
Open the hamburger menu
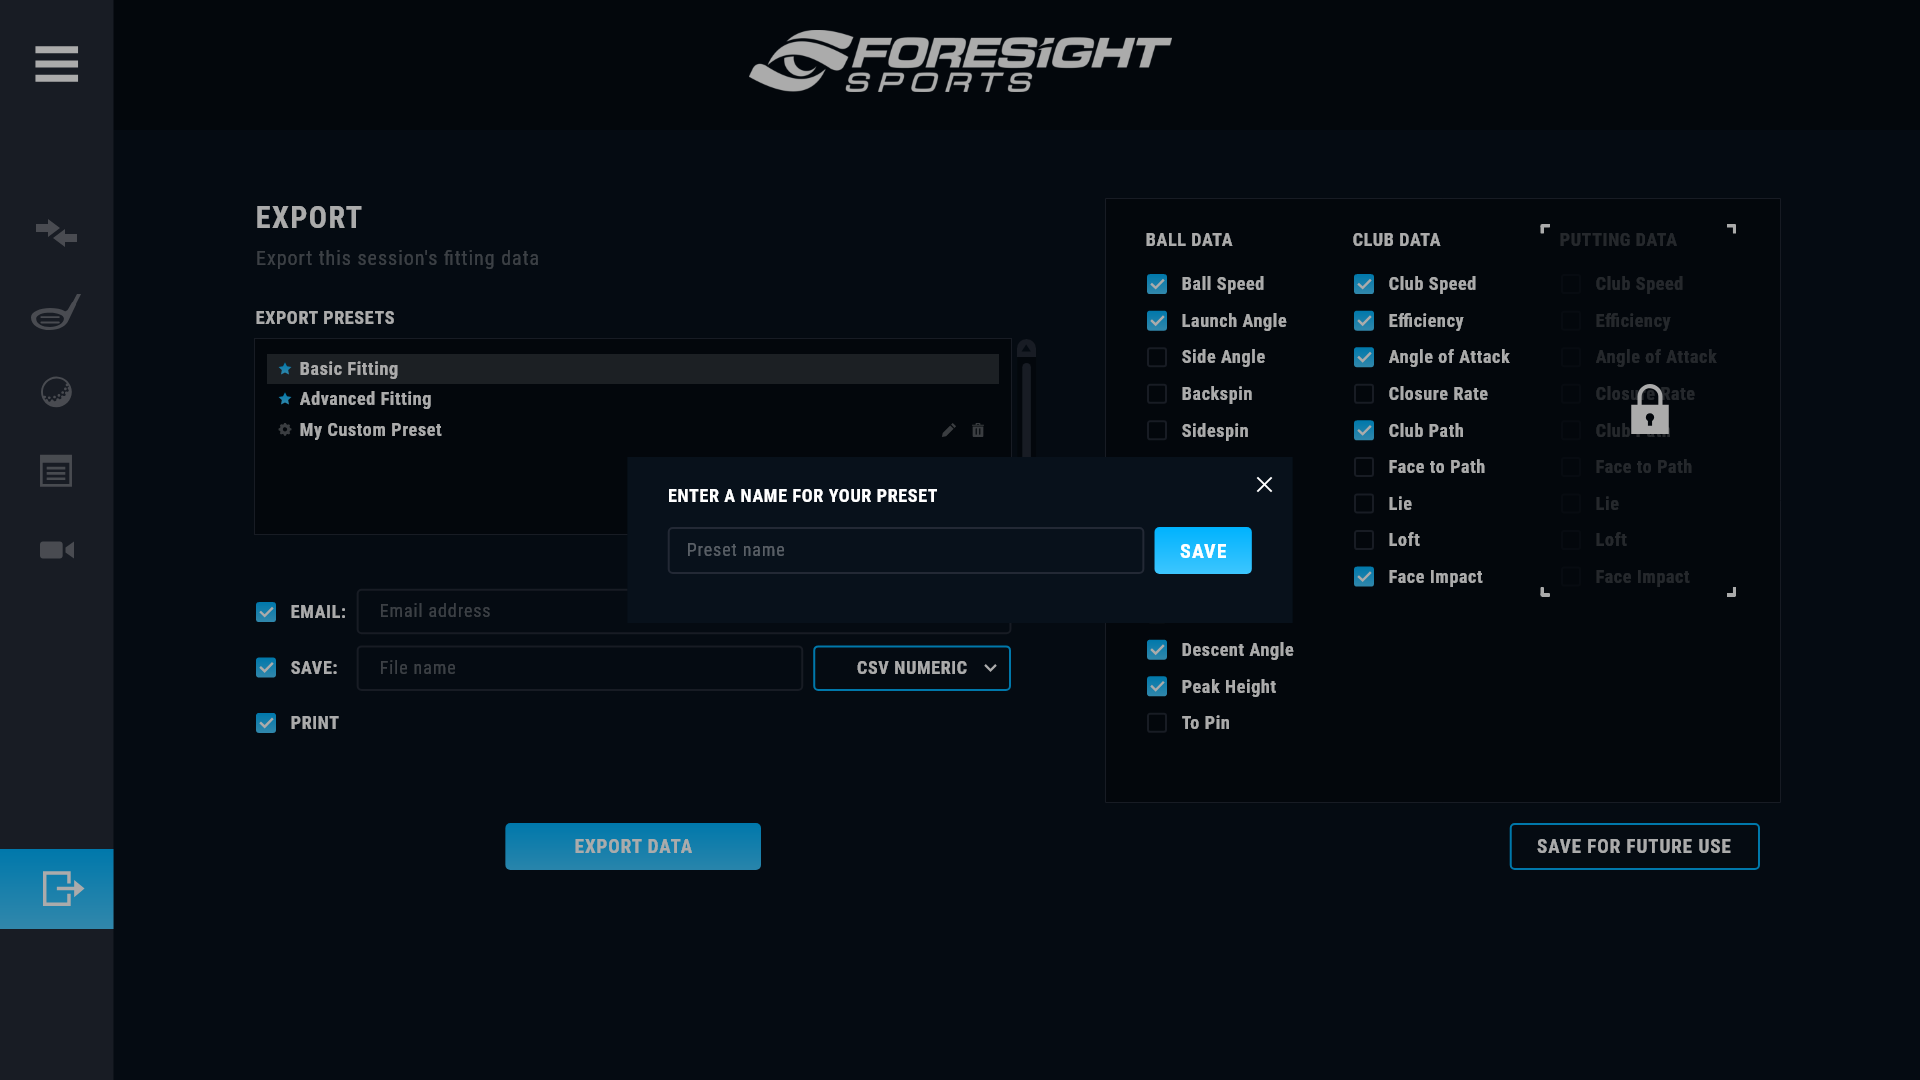(x=56, y=64)
